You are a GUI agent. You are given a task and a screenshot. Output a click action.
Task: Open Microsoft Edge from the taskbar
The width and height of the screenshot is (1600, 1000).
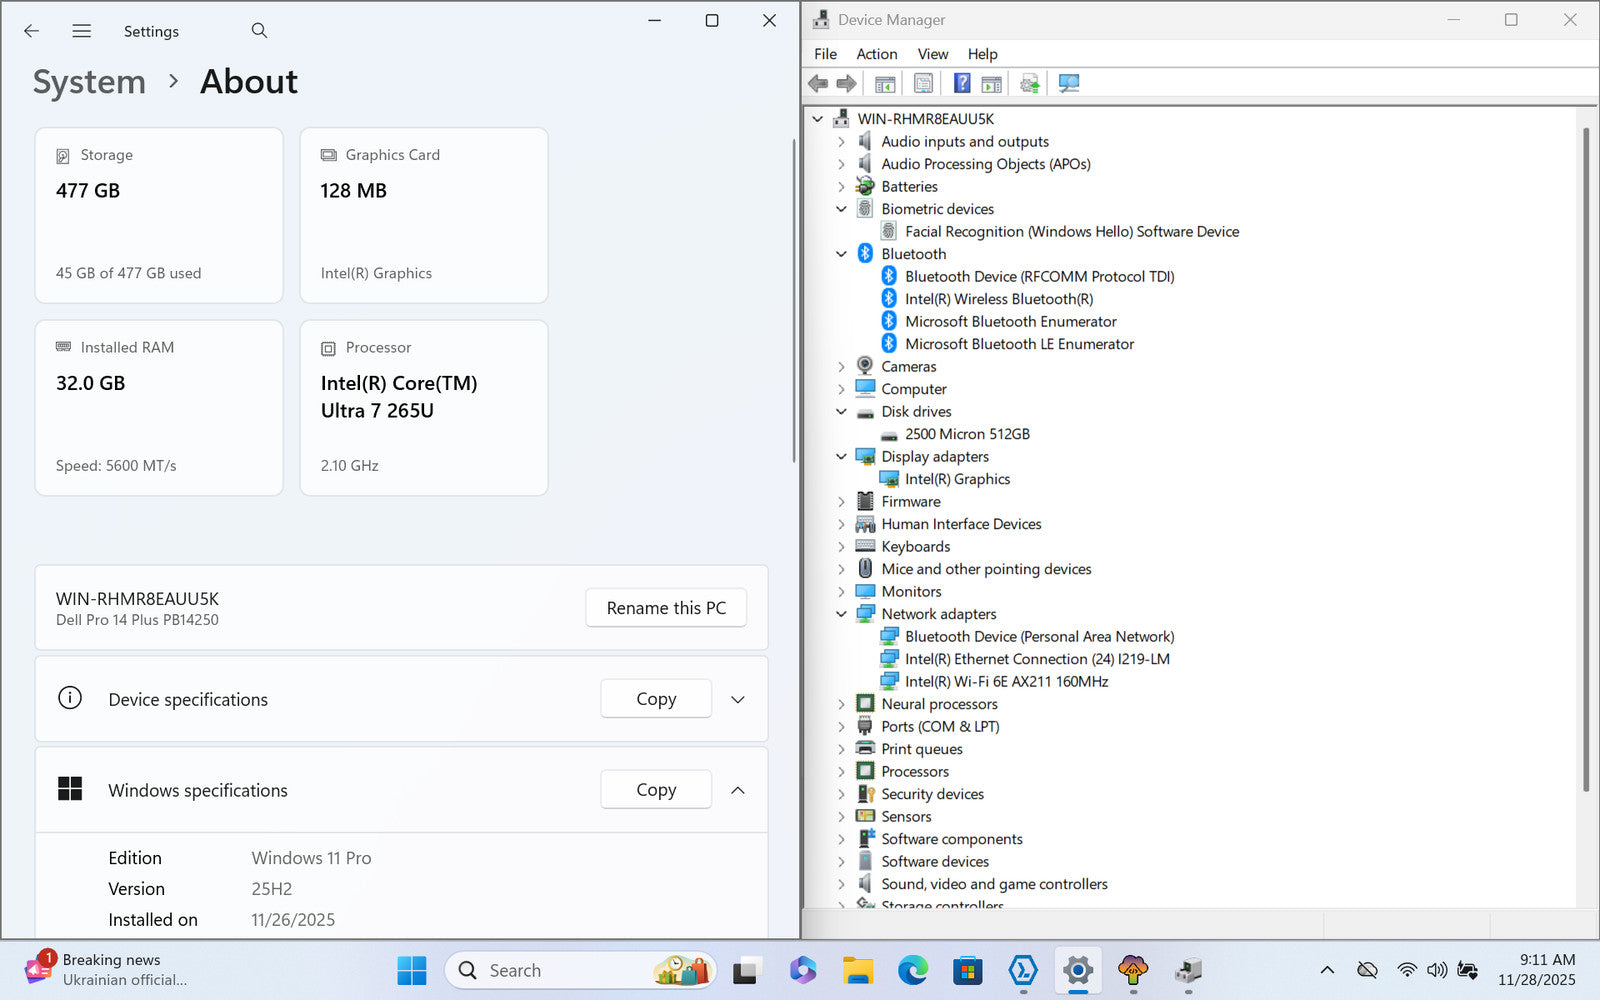[x=912, y=970]
